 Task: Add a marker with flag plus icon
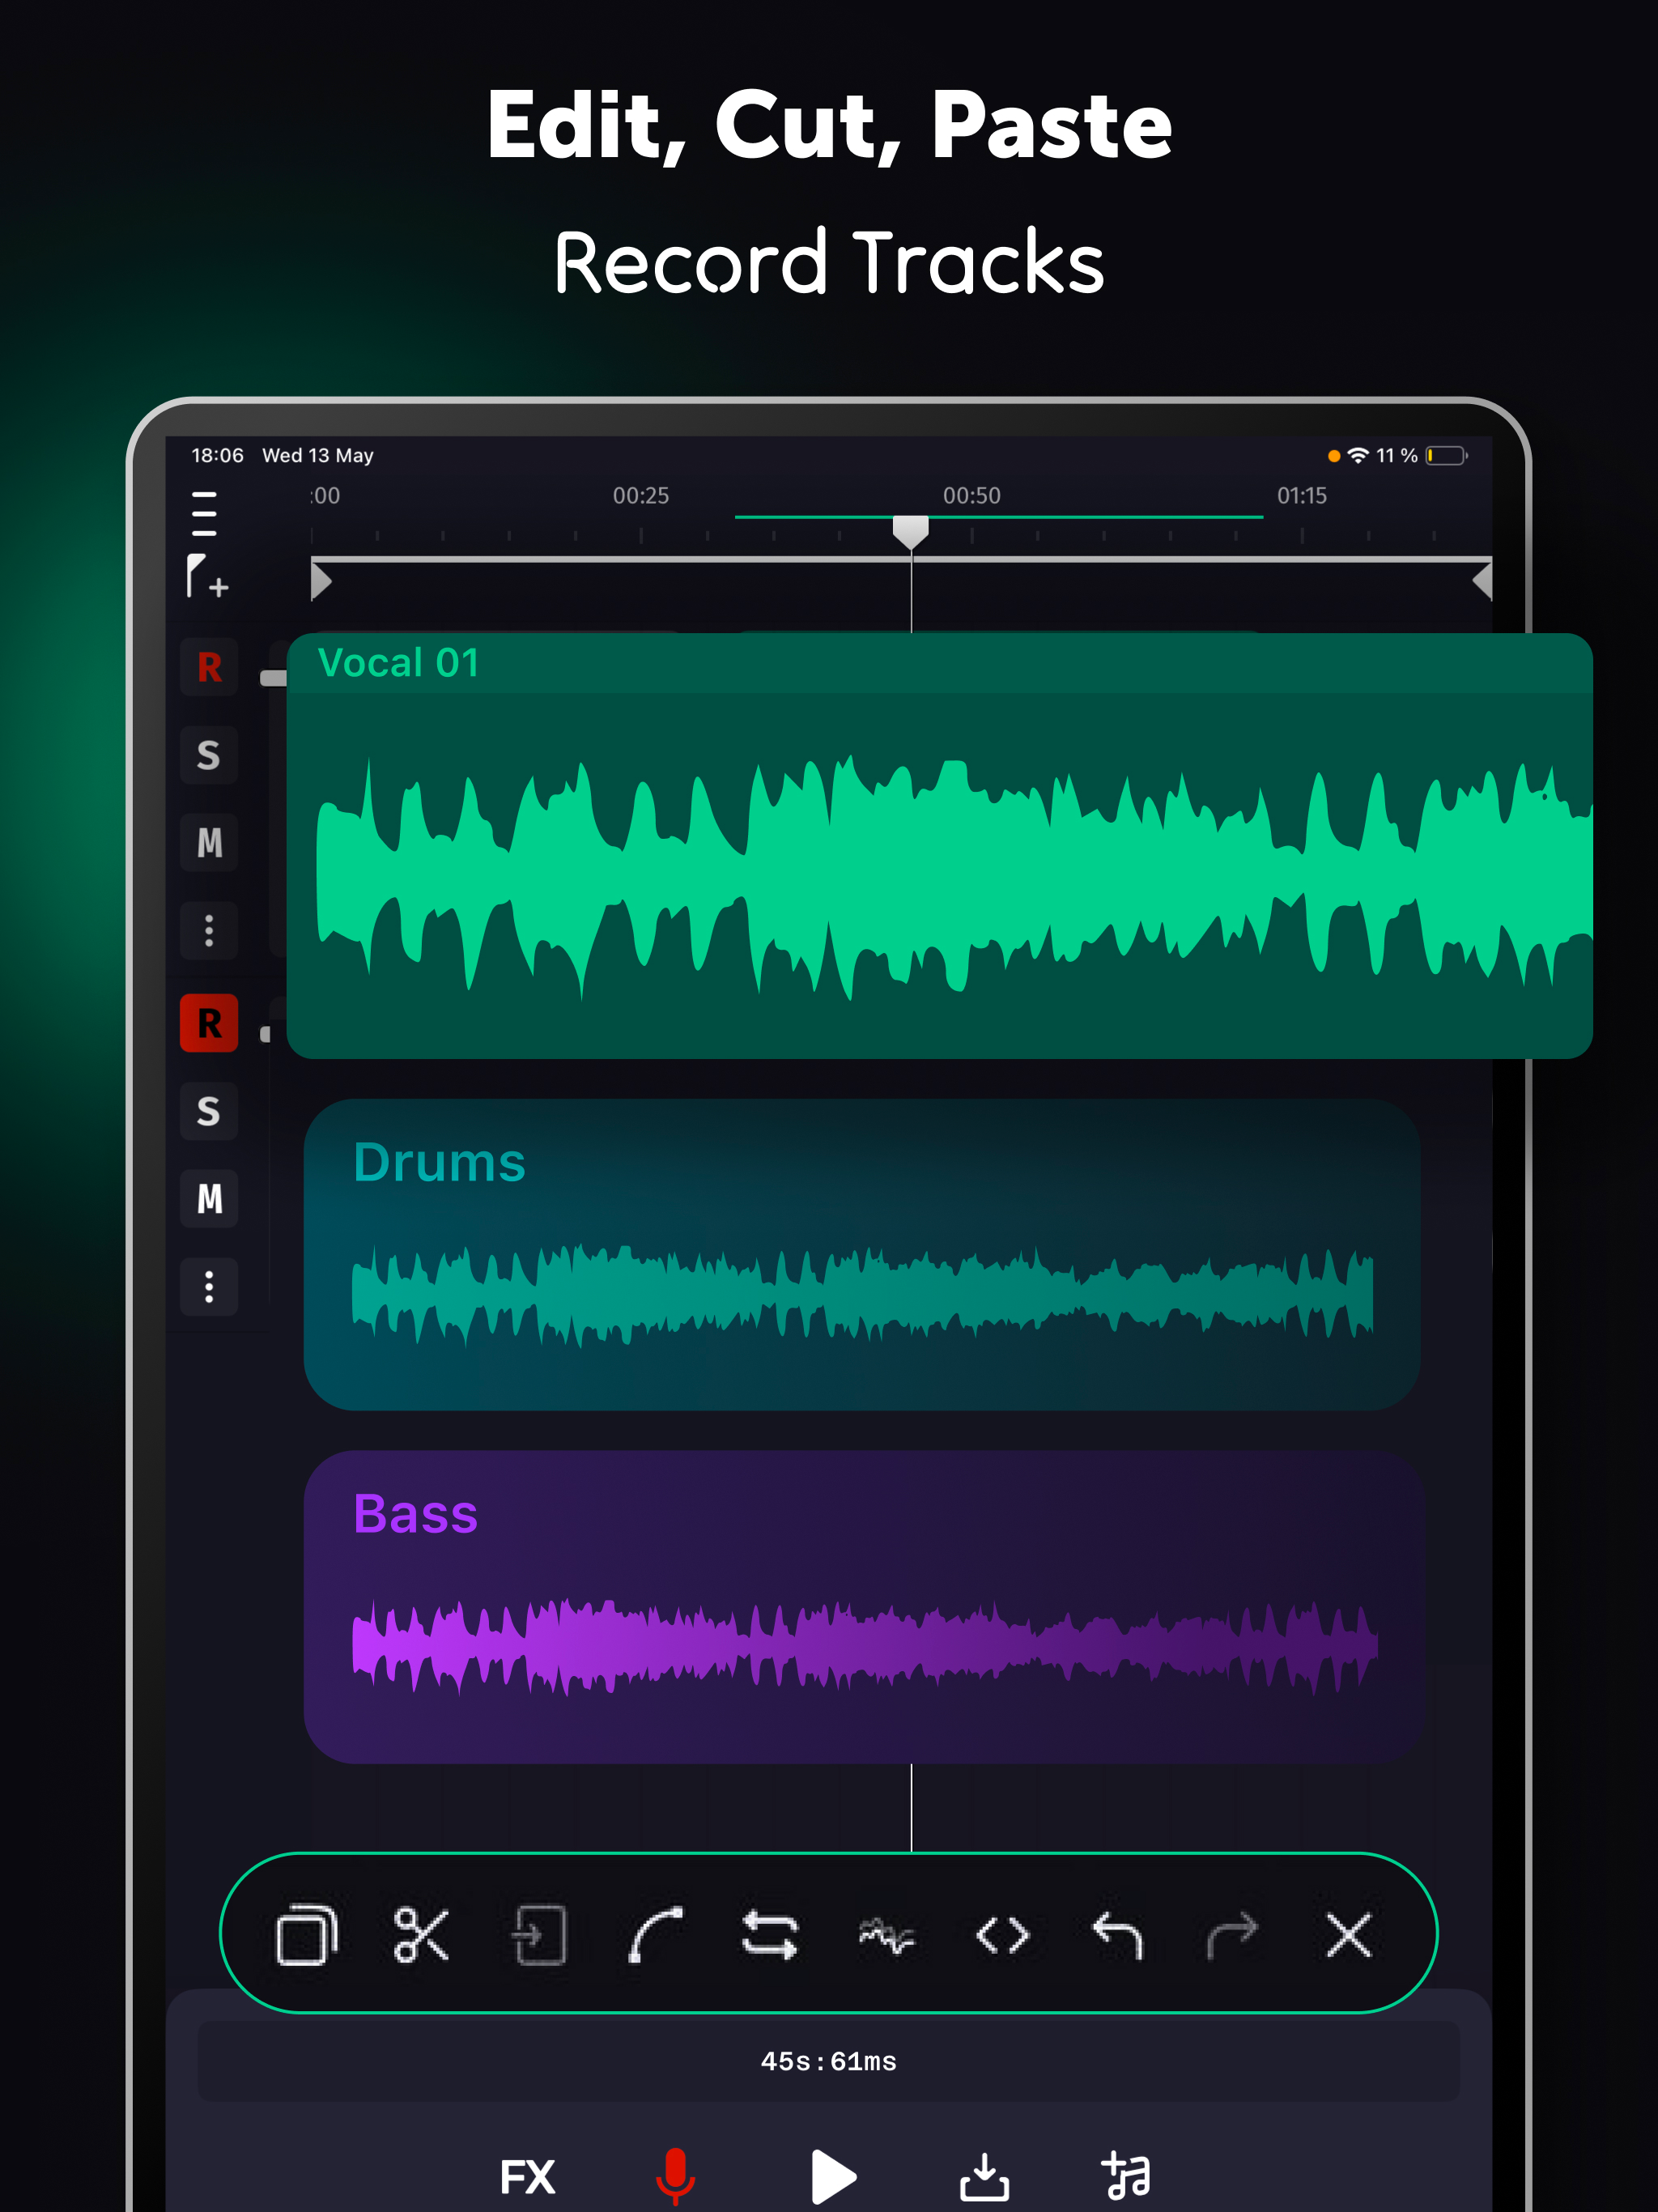click(x=207, y=577)
